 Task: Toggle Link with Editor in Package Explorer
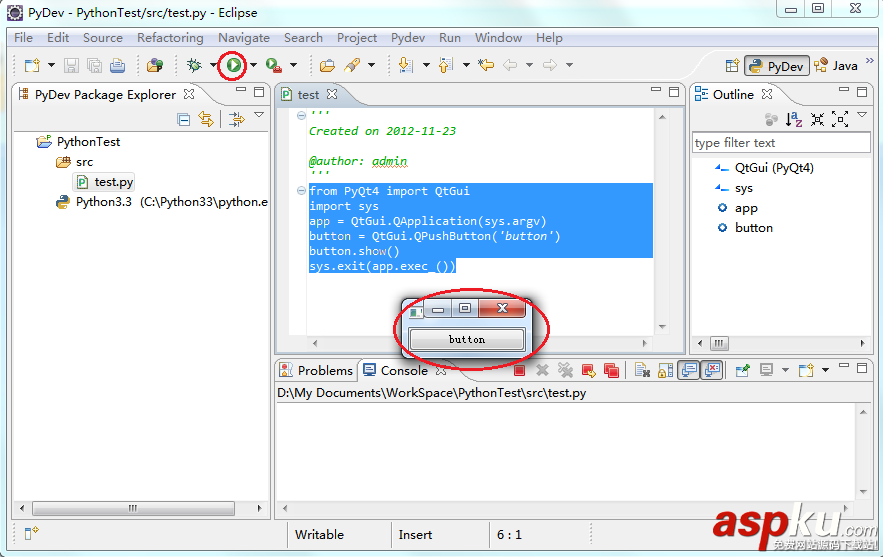coord(206,119)
